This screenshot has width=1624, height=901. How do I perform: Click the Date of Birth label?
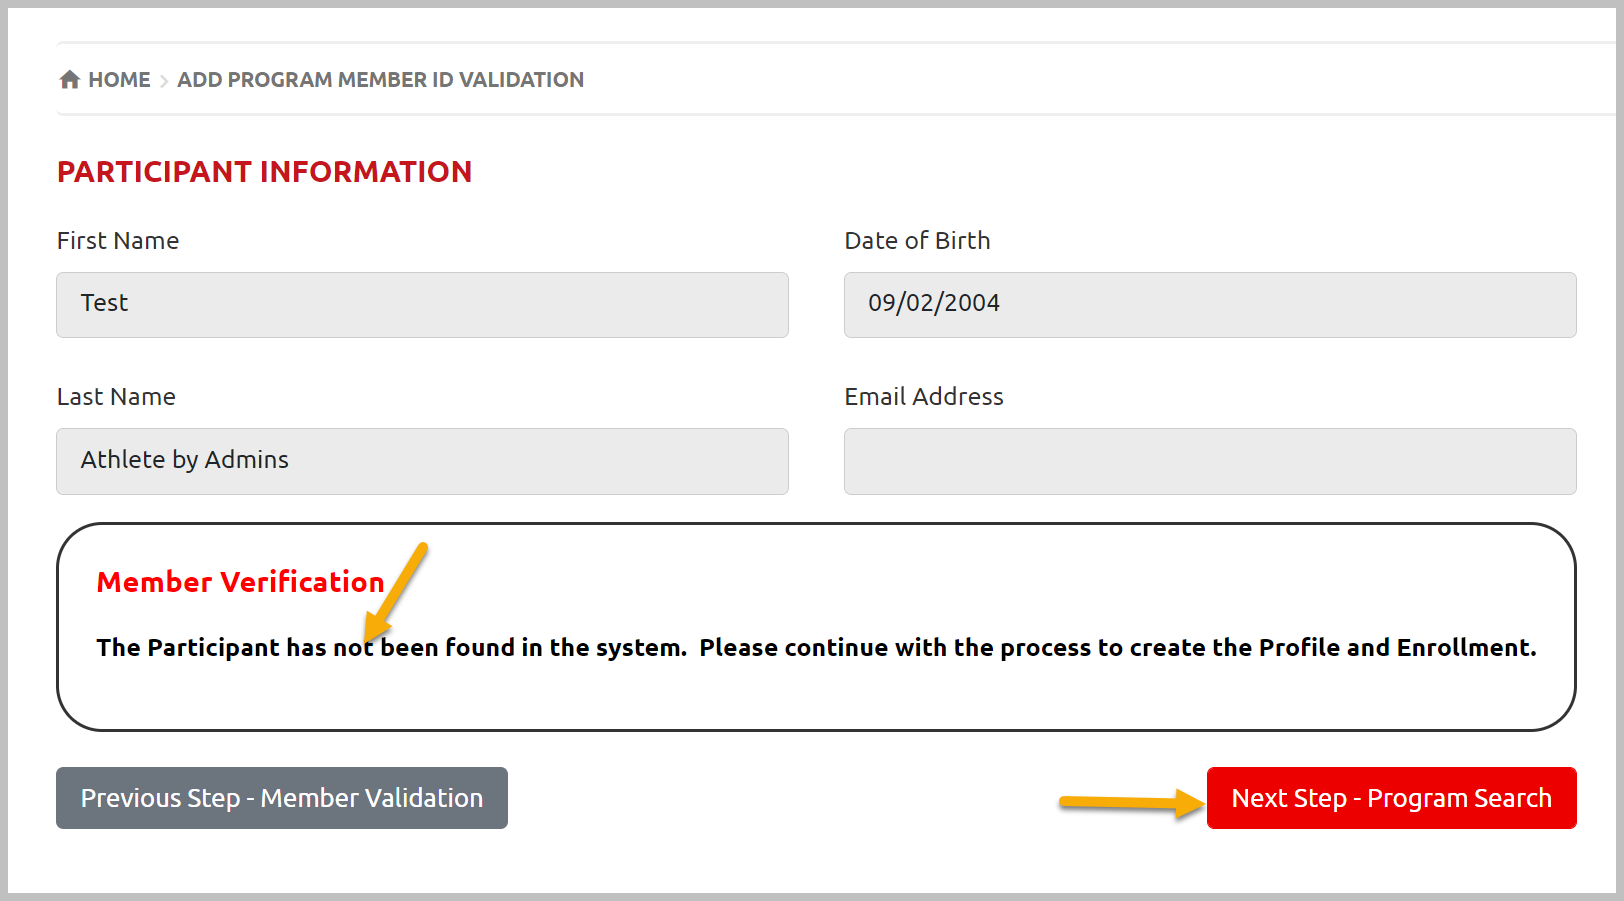coord(917,241)
